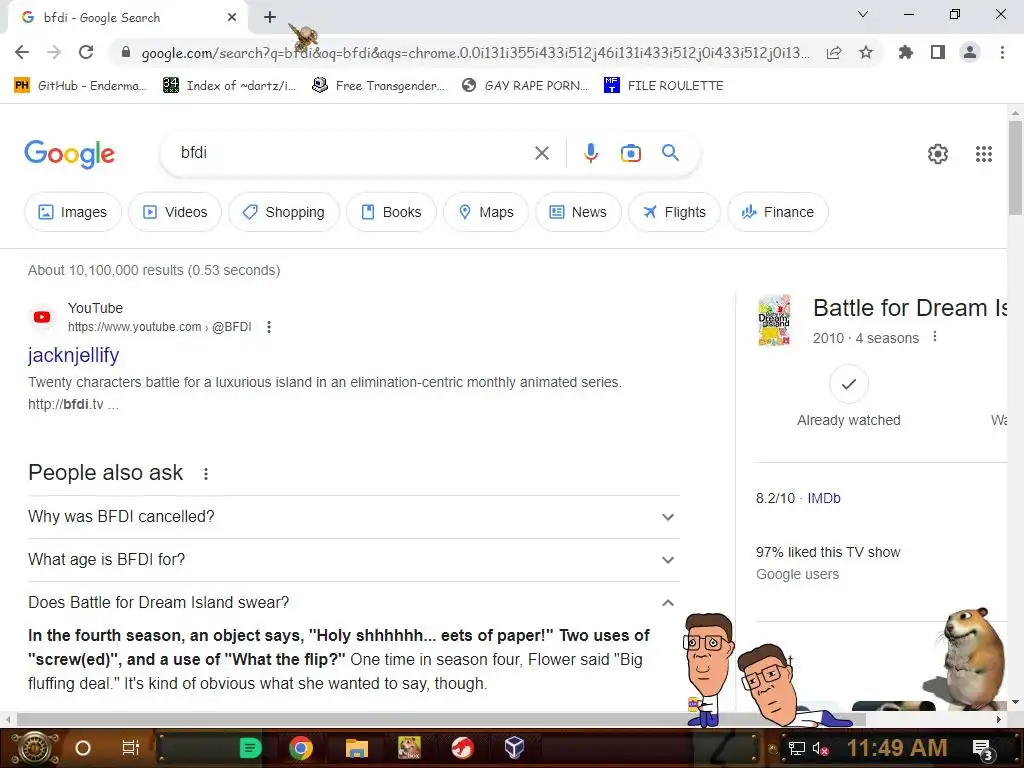Image resolution: width=1024 pixels, height=768 pixels.
Task: Open the IMDb rating link
Action: point(824,498)
